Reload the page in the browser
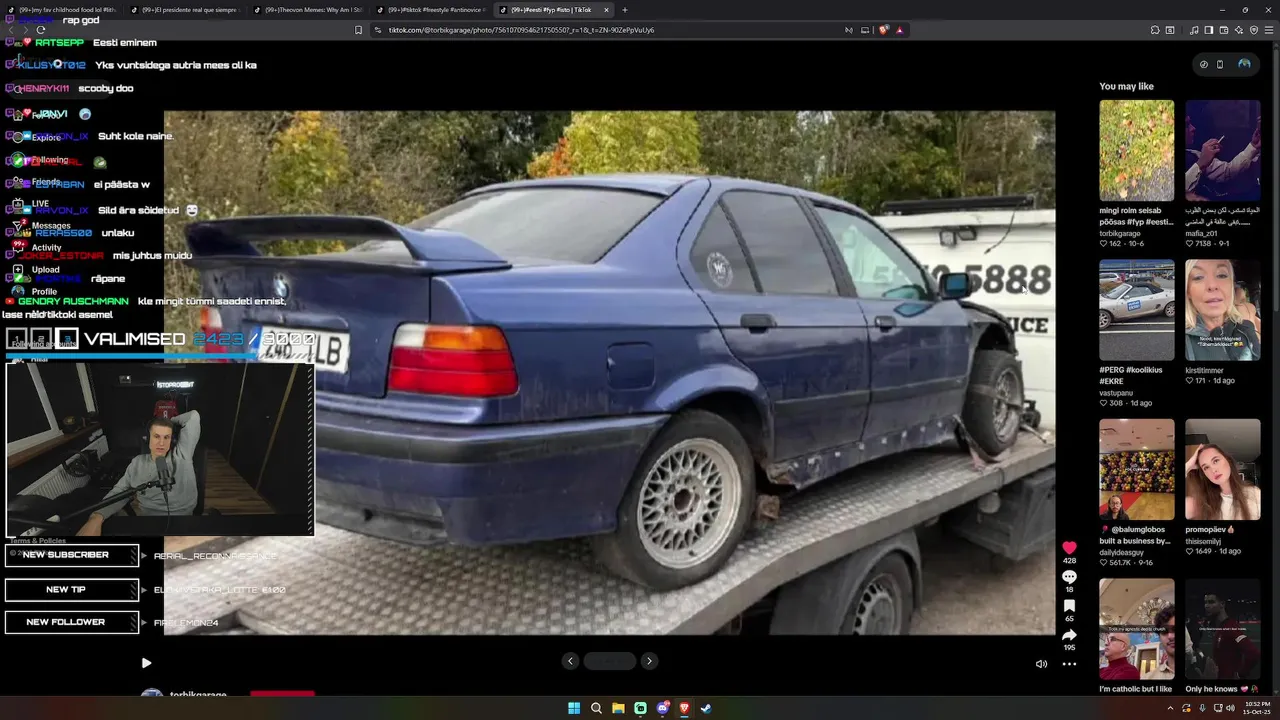The height and width of the screenshot is (720, 1280). pyautogui.click(x=41, y=30)
